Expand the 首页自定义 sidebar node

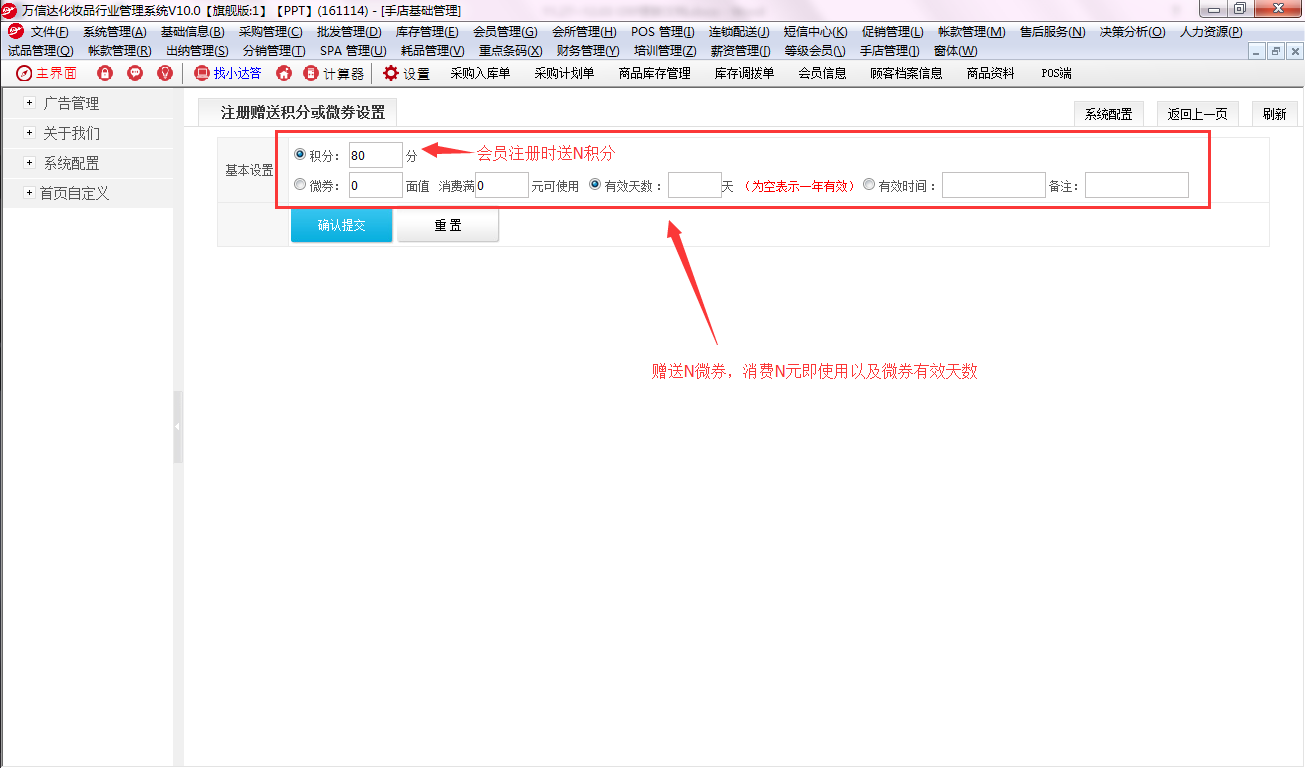[x=29, y=193]
